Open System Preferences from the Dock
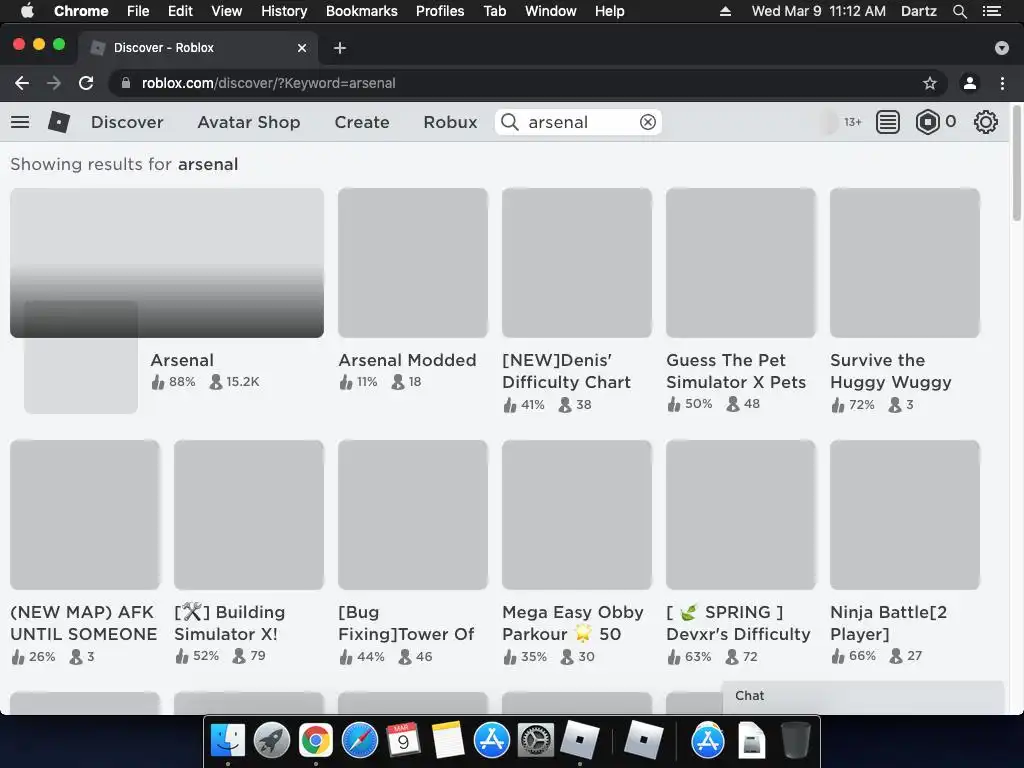This screenshot has width=1024, height=768. point(536,741)
